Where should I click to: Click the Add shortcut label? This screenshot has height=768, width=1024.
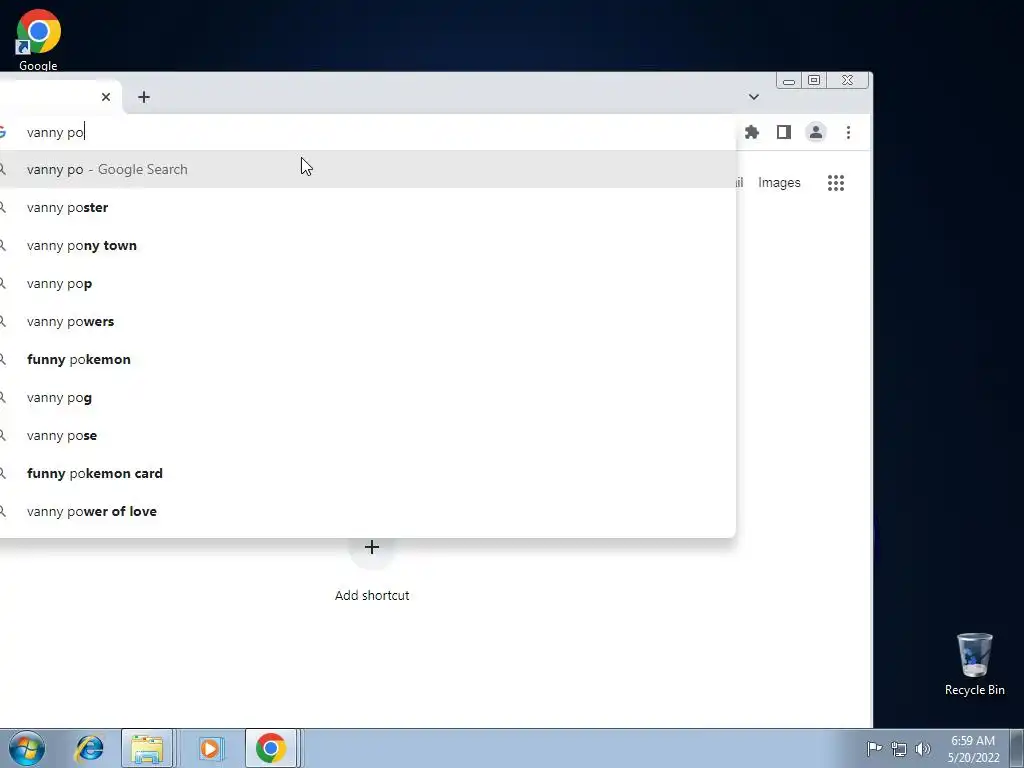click(372, 596)
